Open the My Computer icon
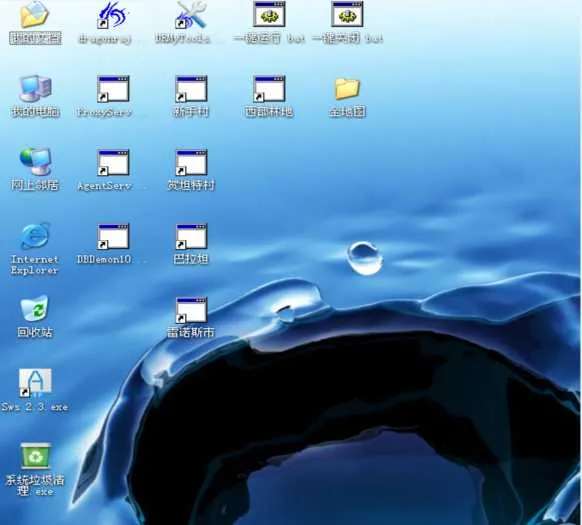This screenshot has width=582, height=525. [35, 89]
